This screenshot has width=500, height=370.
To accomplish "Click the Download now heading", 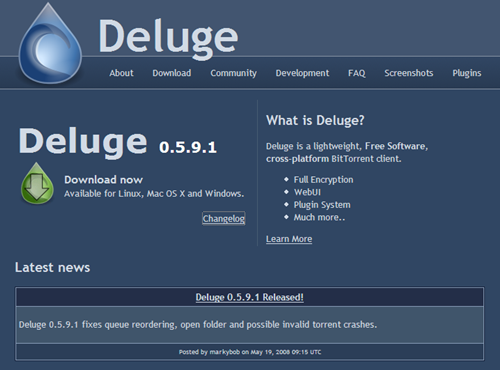I will tap(103, 180).
